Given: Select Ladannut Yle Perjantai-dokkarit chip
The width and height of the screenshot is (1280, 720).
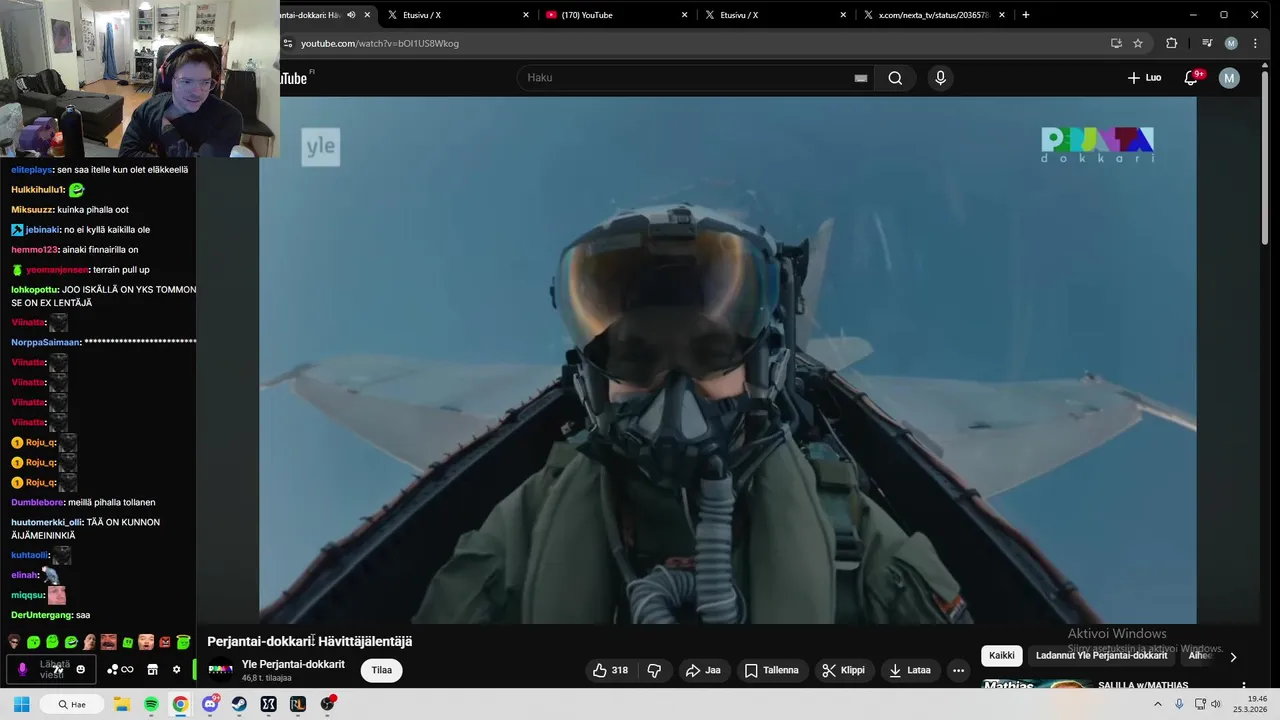Looking at the screenshot, I should click(1101, 656).
